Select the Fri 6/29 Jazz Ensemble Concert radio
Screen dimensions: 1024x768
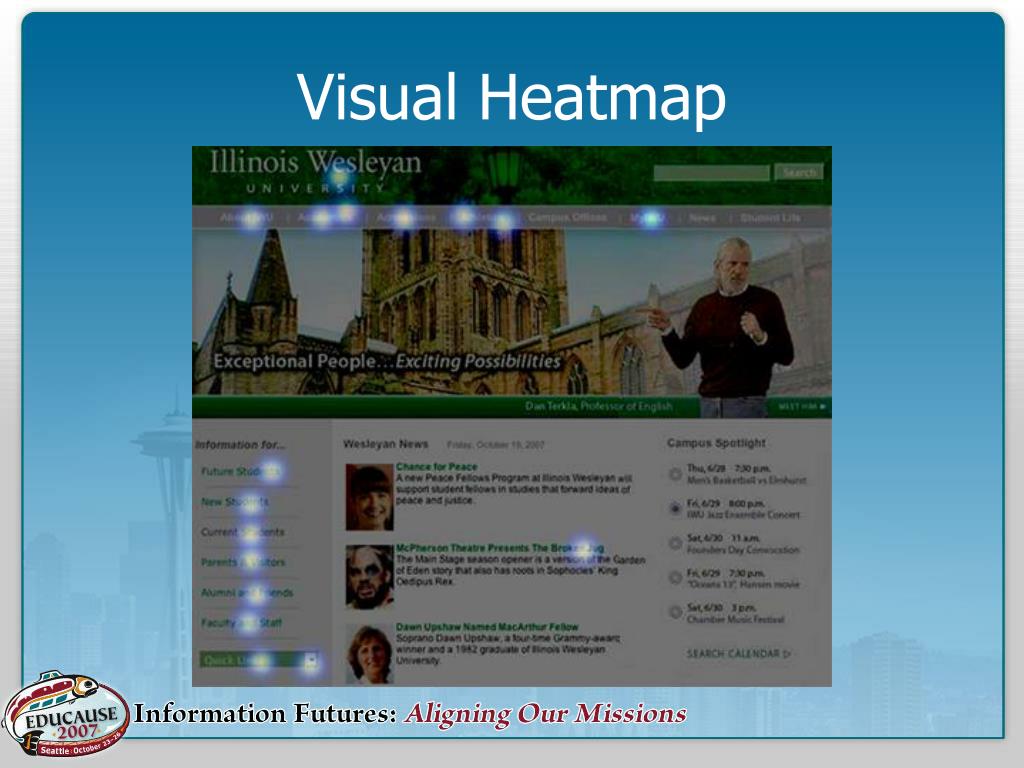(x=675, y=508)
